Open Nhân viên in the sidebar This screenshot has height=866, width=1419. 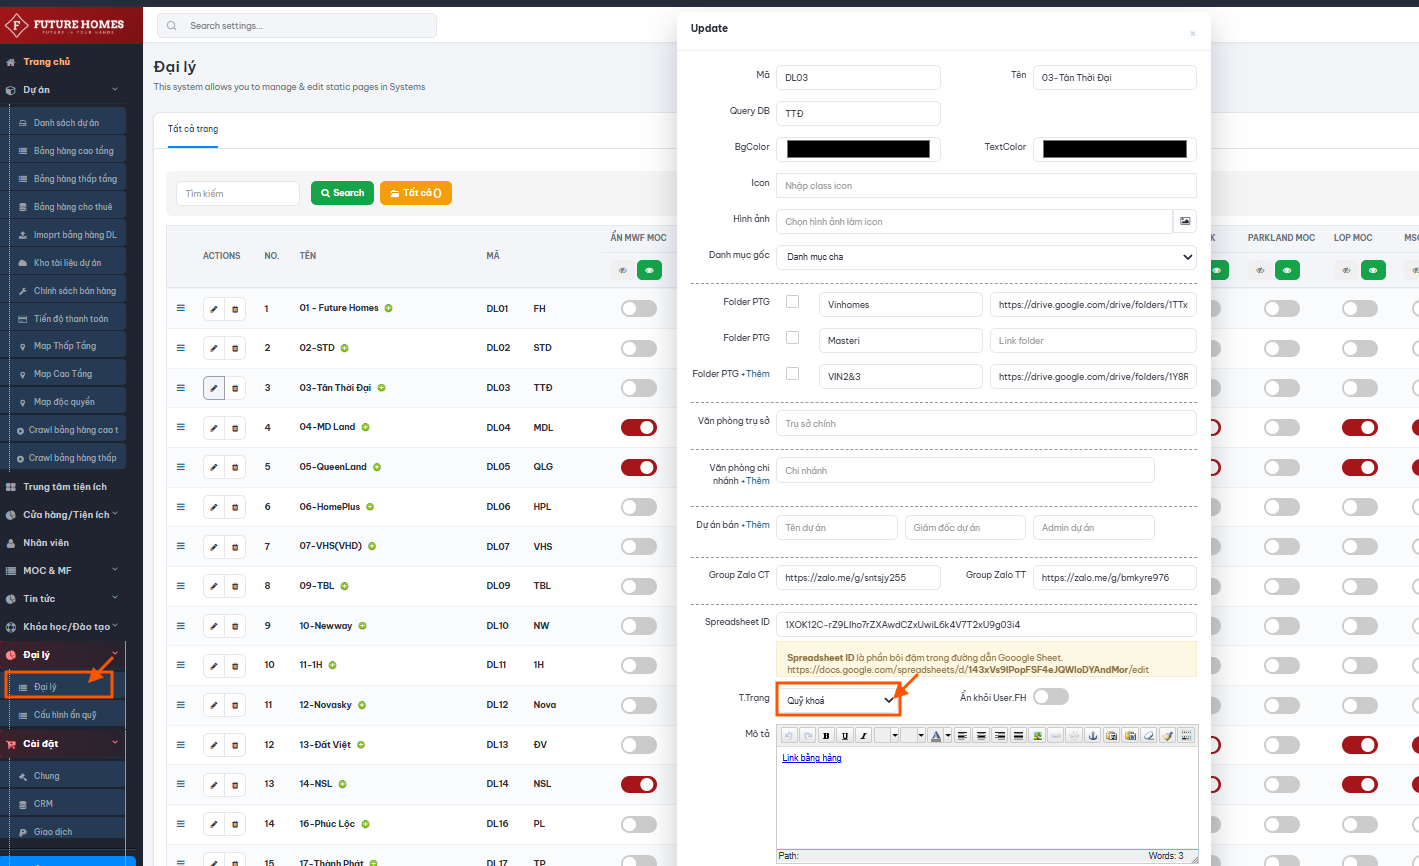tap(46, 543)
